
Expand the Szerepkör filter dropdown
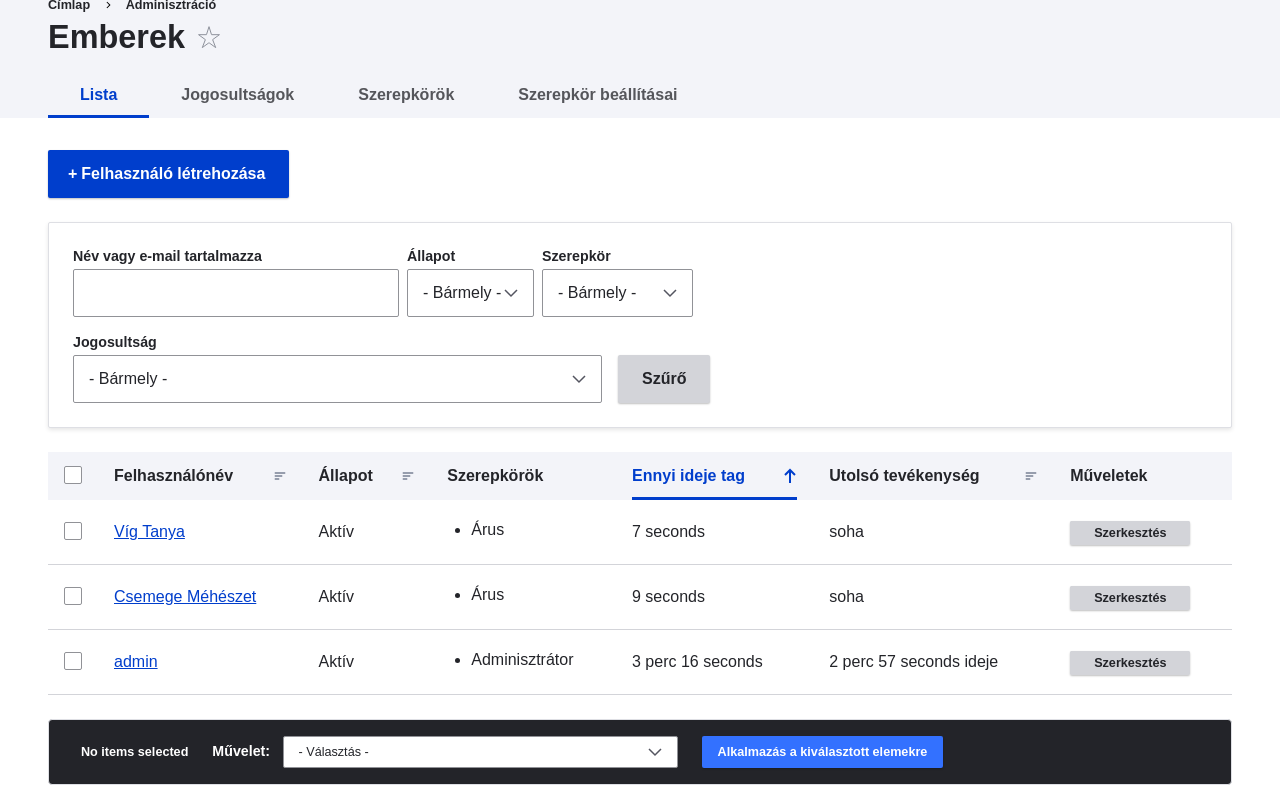[x=617, y=293]
